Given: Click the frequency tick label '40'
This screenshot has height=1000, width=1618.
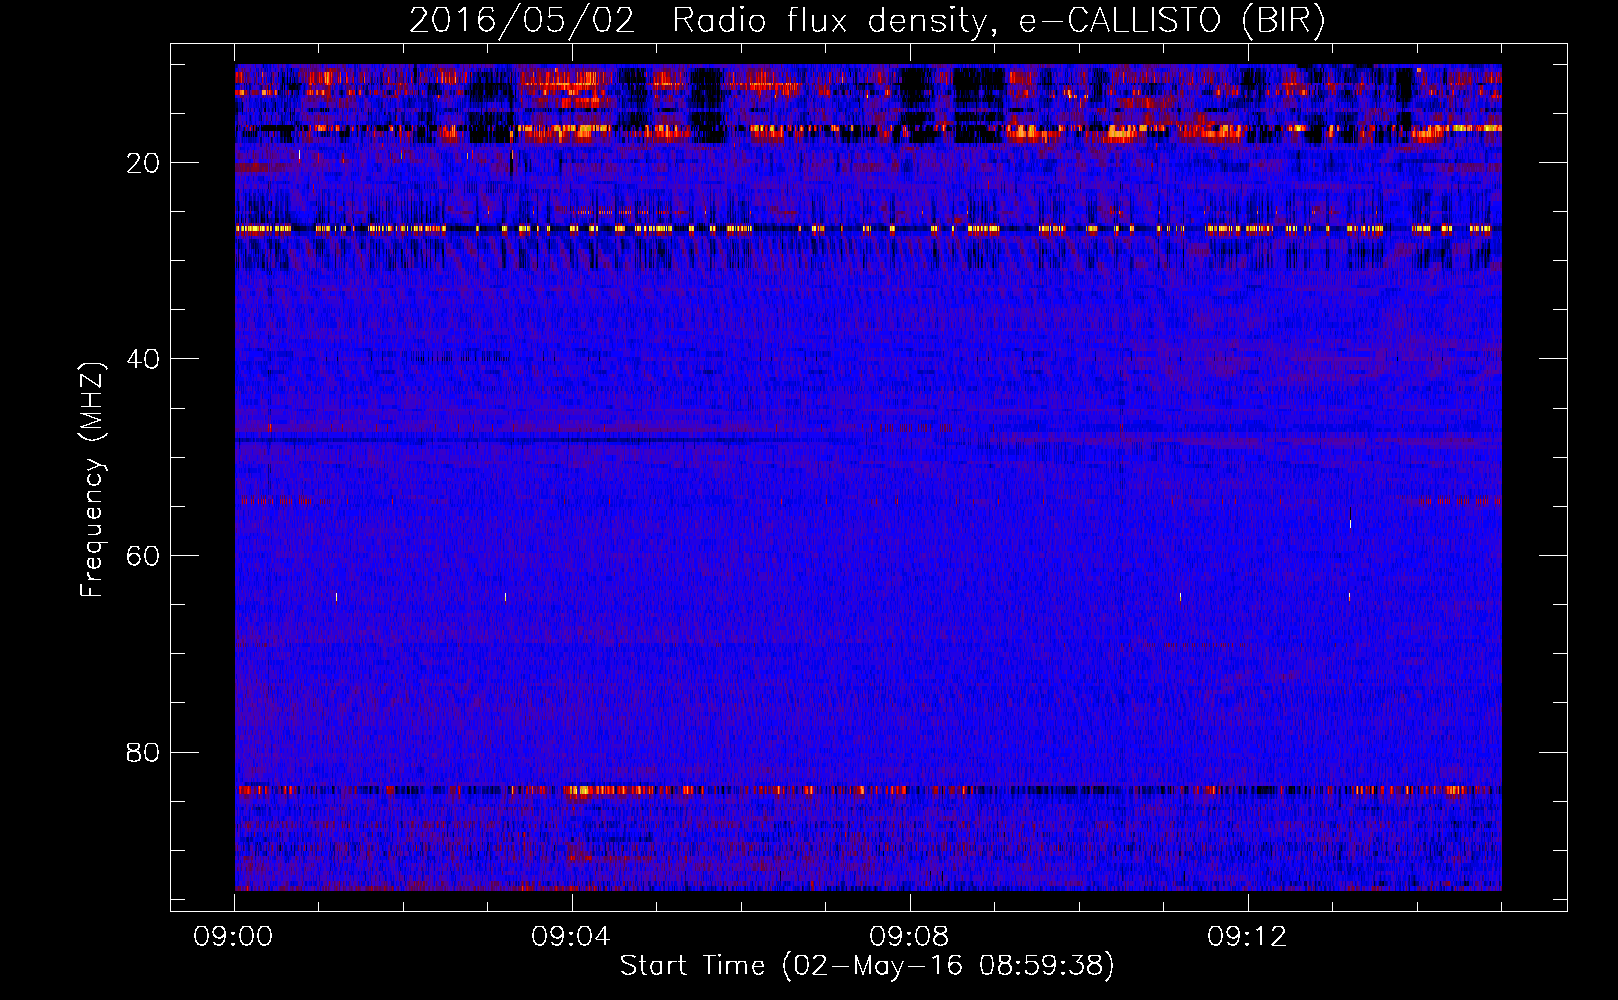Looking at the screenshot, I should 144,359.
